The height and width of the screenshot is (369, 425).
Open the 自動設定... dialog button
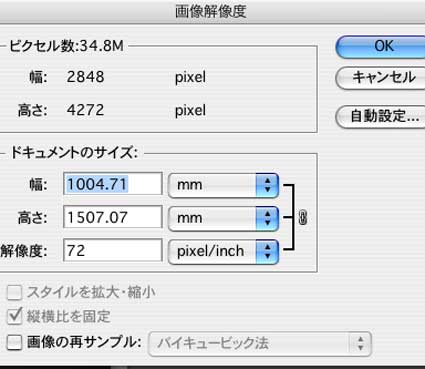[x=381, y=117]
